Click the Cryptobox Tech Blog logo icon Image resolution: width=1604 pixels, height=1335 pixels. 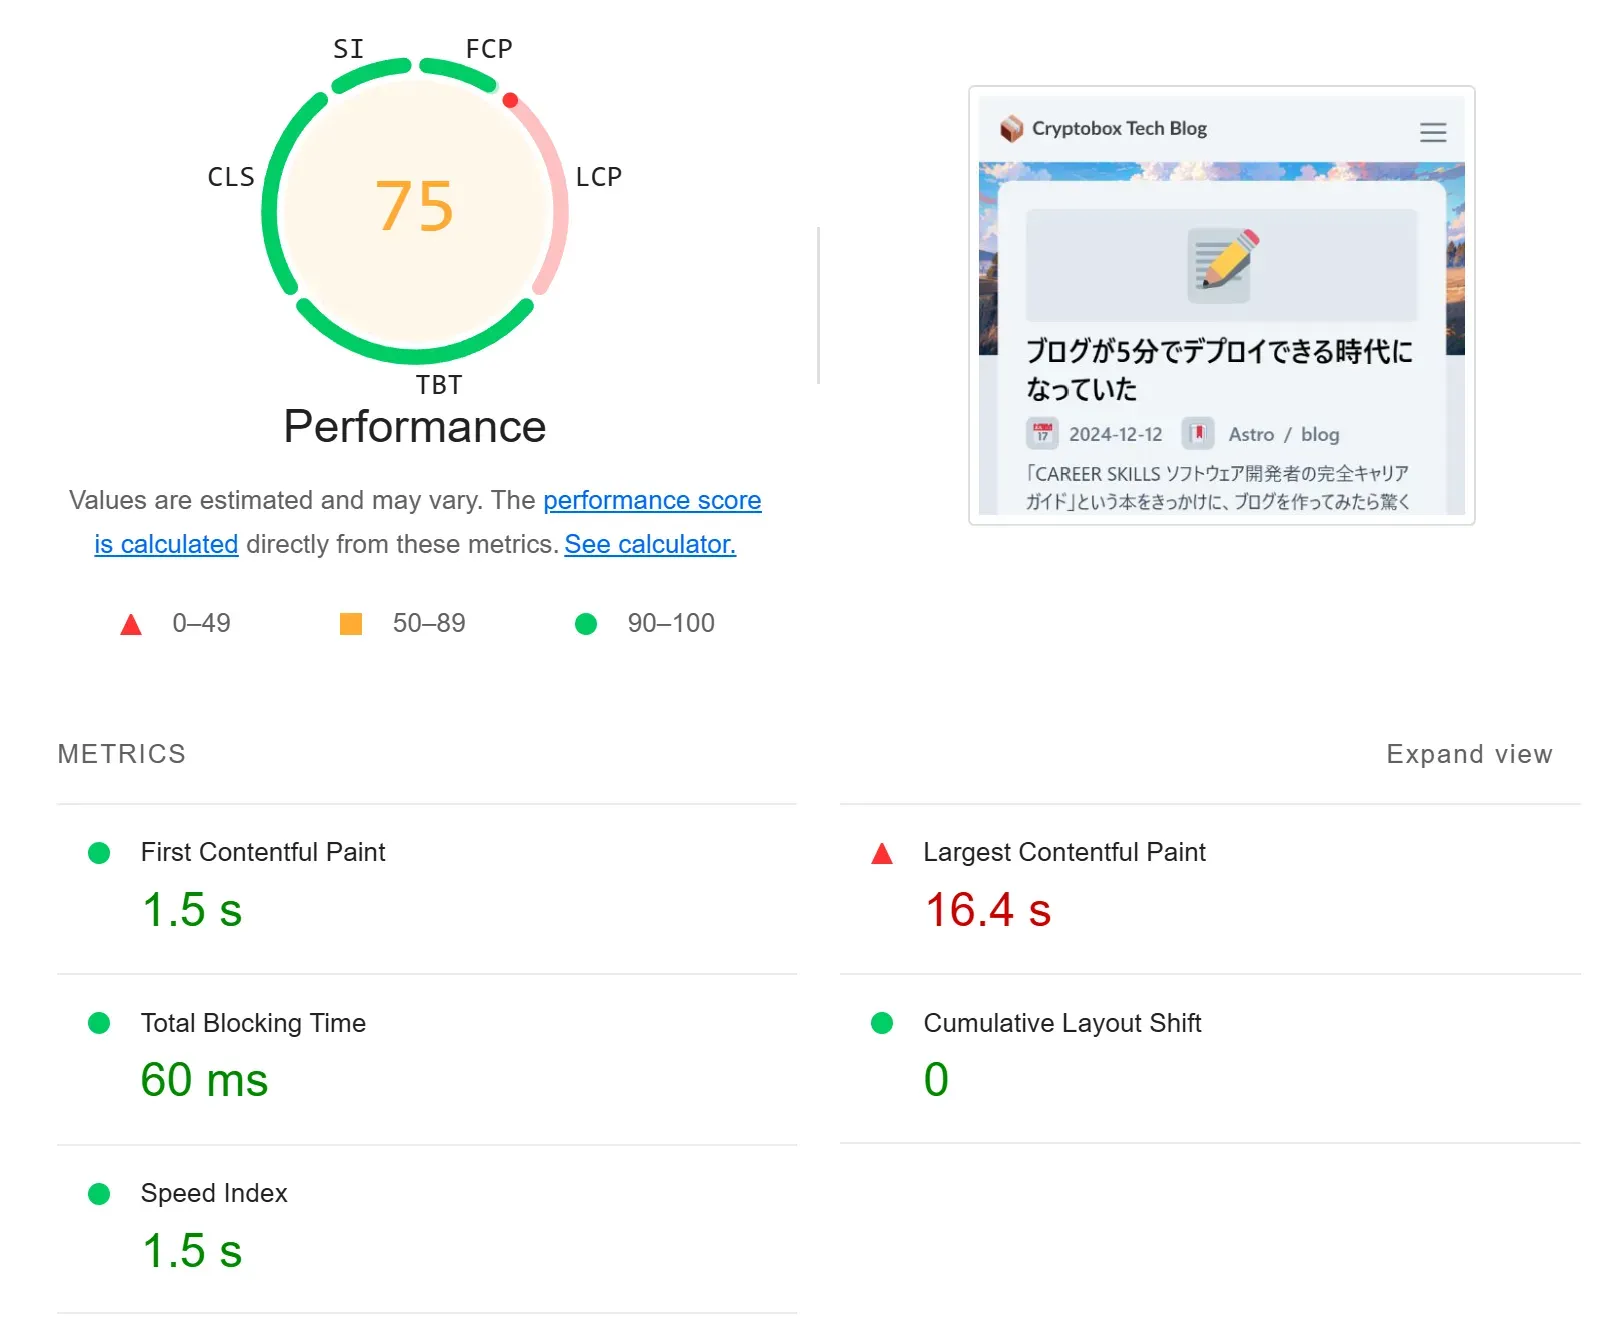(1011, 129)
